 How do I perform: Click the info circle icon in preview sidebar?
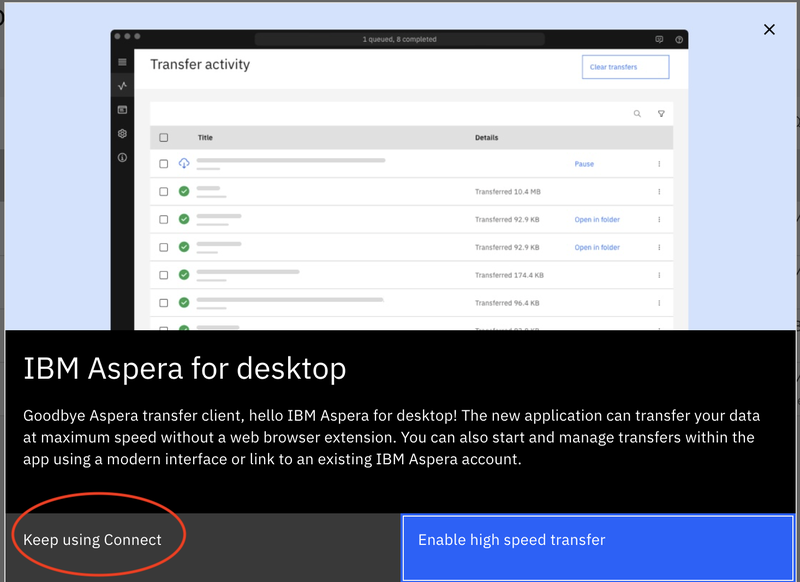[x=122, y=158]
